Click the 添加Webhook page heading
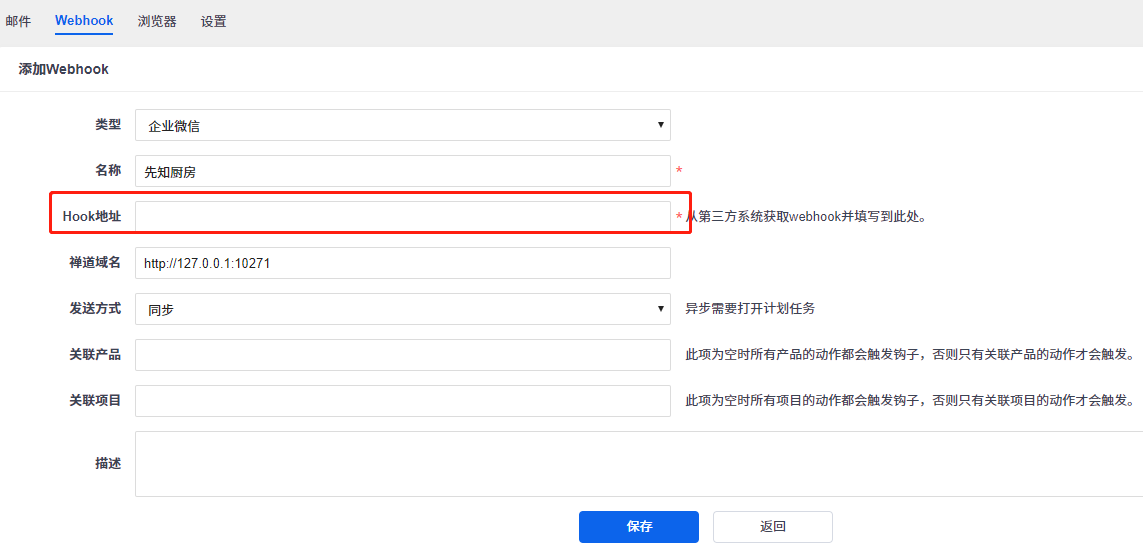1143x551 pixels. point(64,70)
